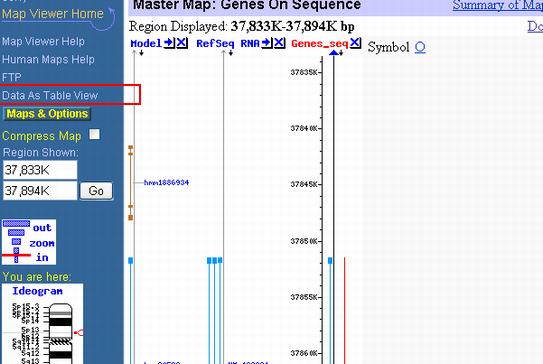Remove the Genes_seq map with its X icon

pos(355,43)
